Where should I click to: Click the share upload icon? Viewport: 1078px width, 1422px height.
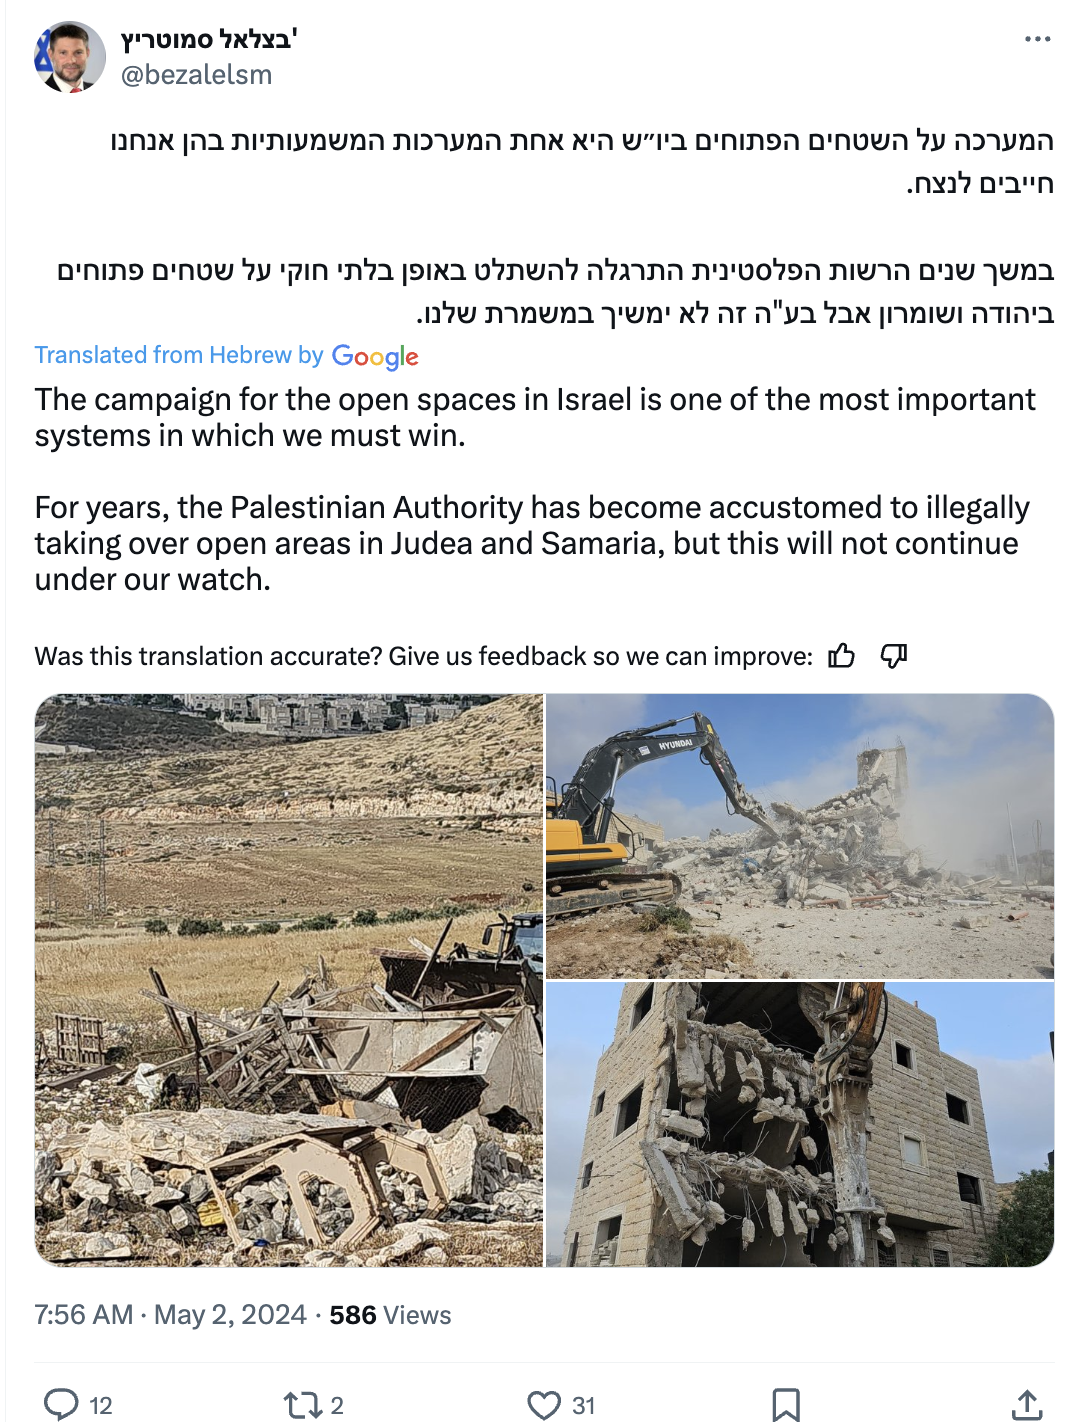coord(1027,1404)
